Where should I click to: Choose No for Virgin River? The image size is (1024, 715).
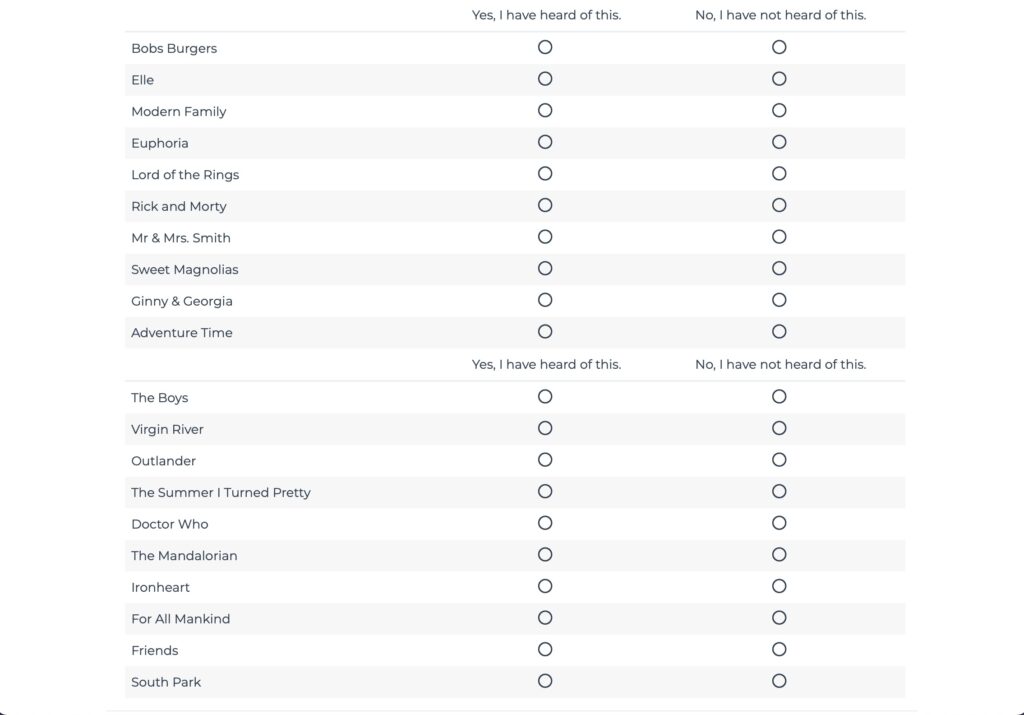779,428
